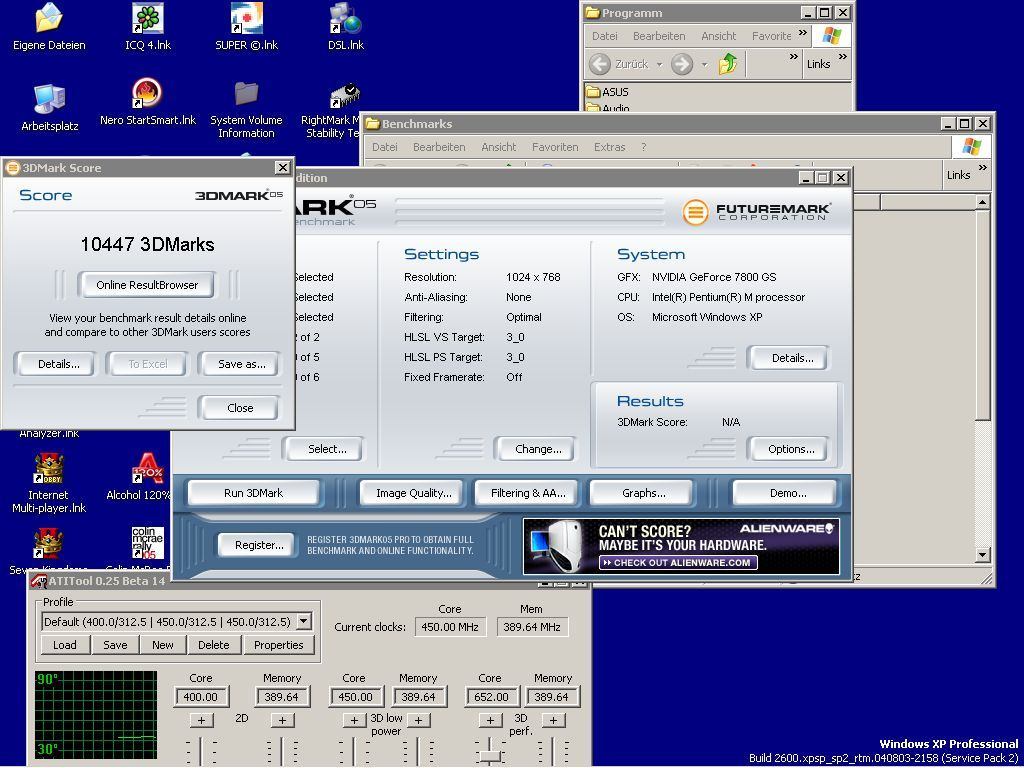
Task: Click Details under System section
Action: 792,358
